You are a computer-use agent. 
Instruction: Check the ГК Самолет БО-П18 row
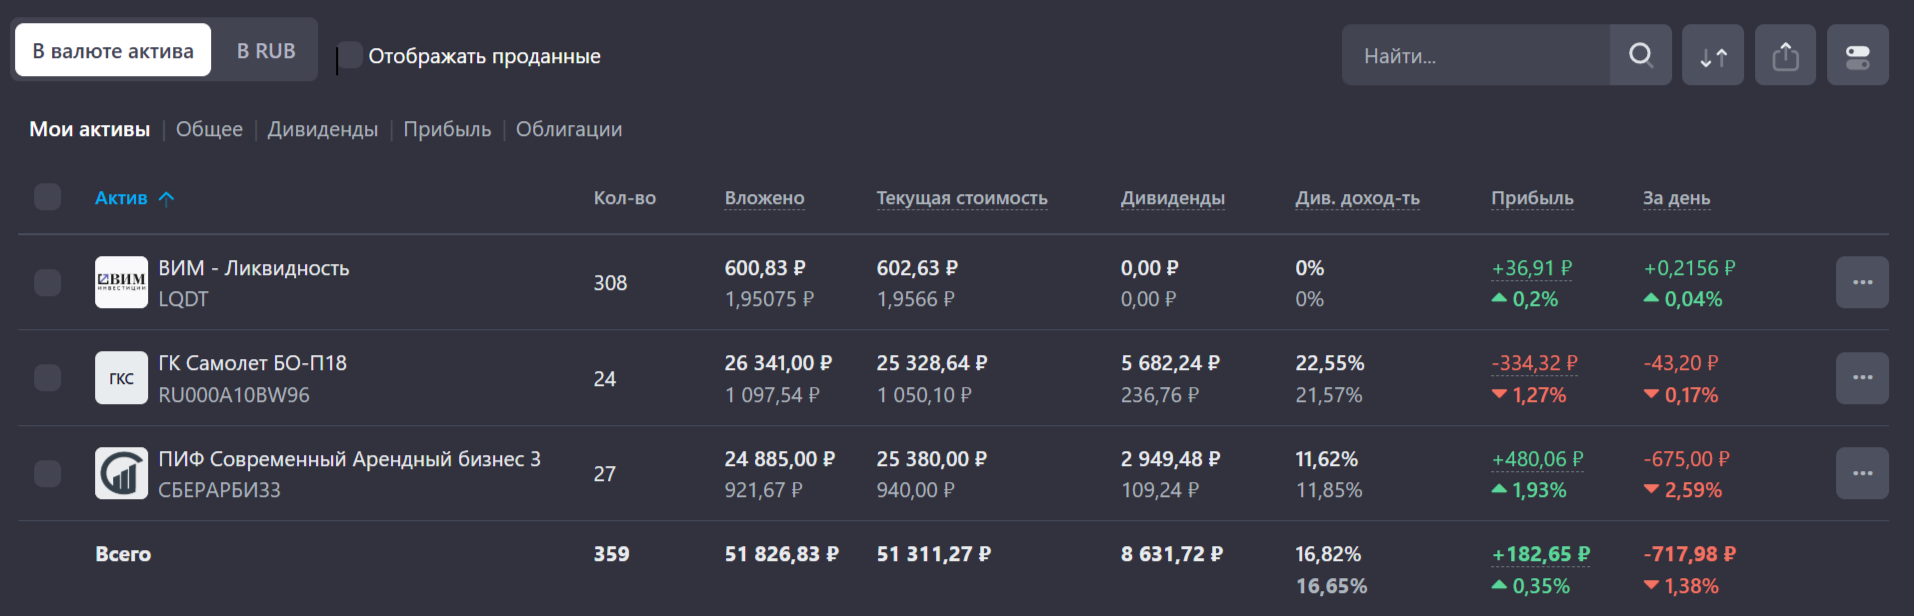tap(47, 378)
